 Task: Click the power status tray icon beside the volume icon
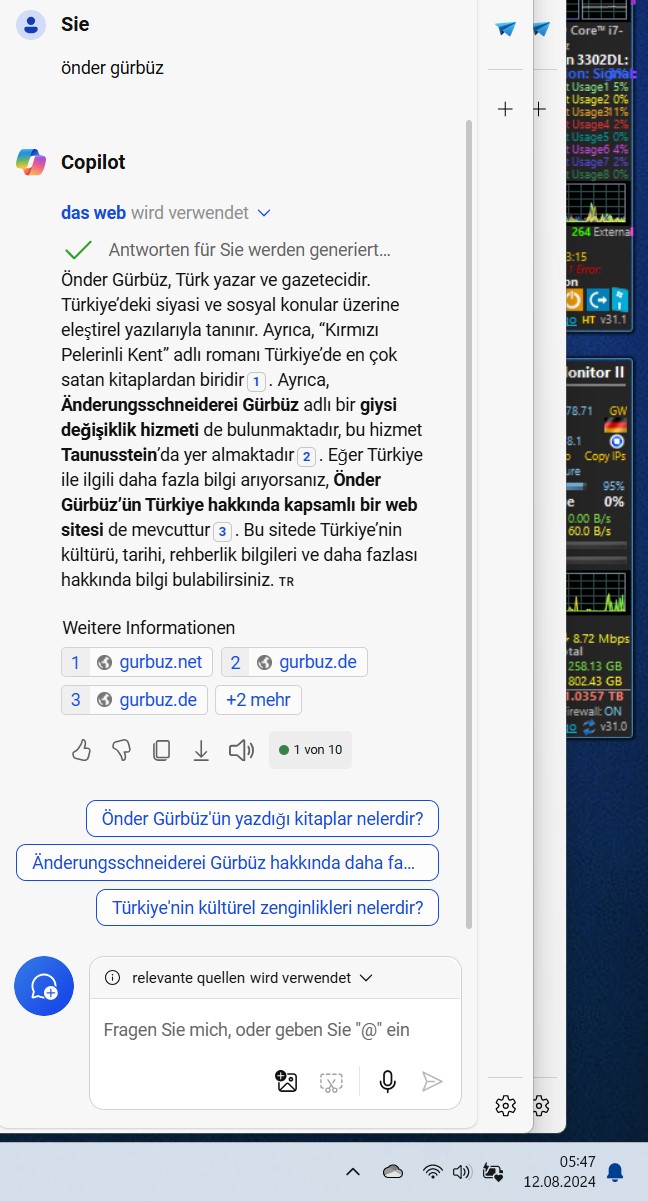click(492, 1171)
